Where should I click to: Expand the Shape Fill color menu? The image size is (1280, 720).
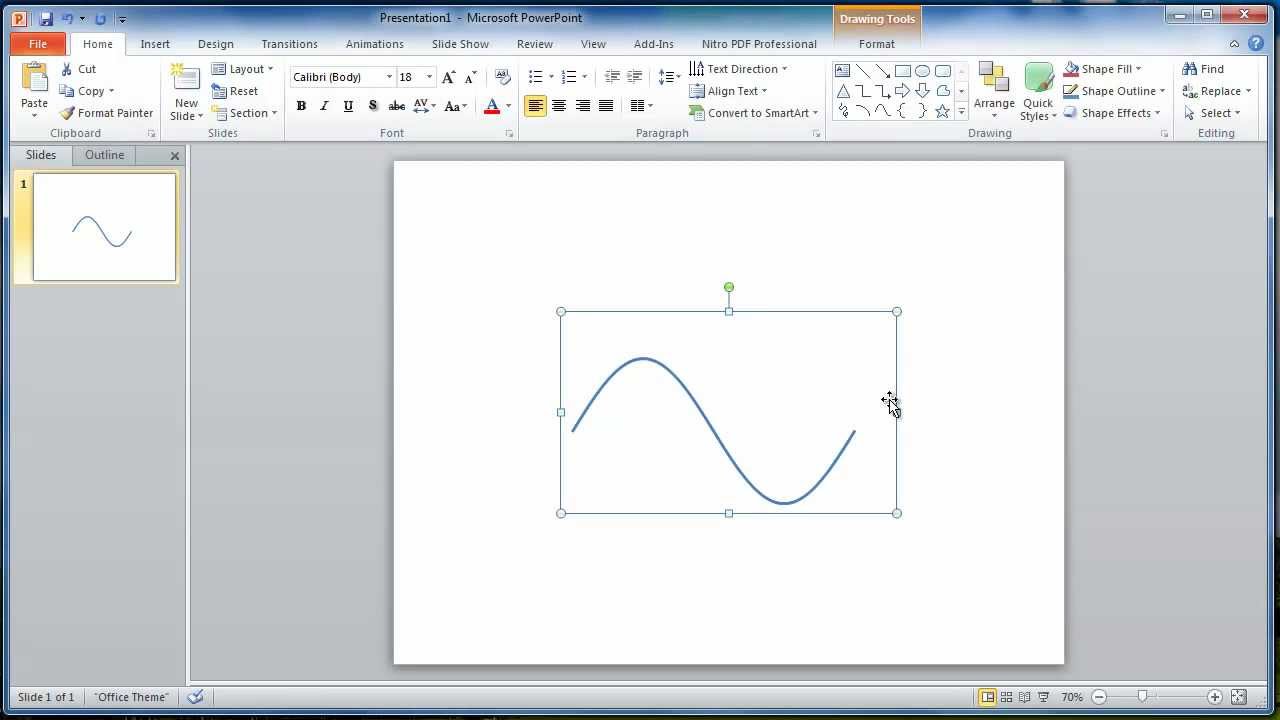click(1138, 68)
